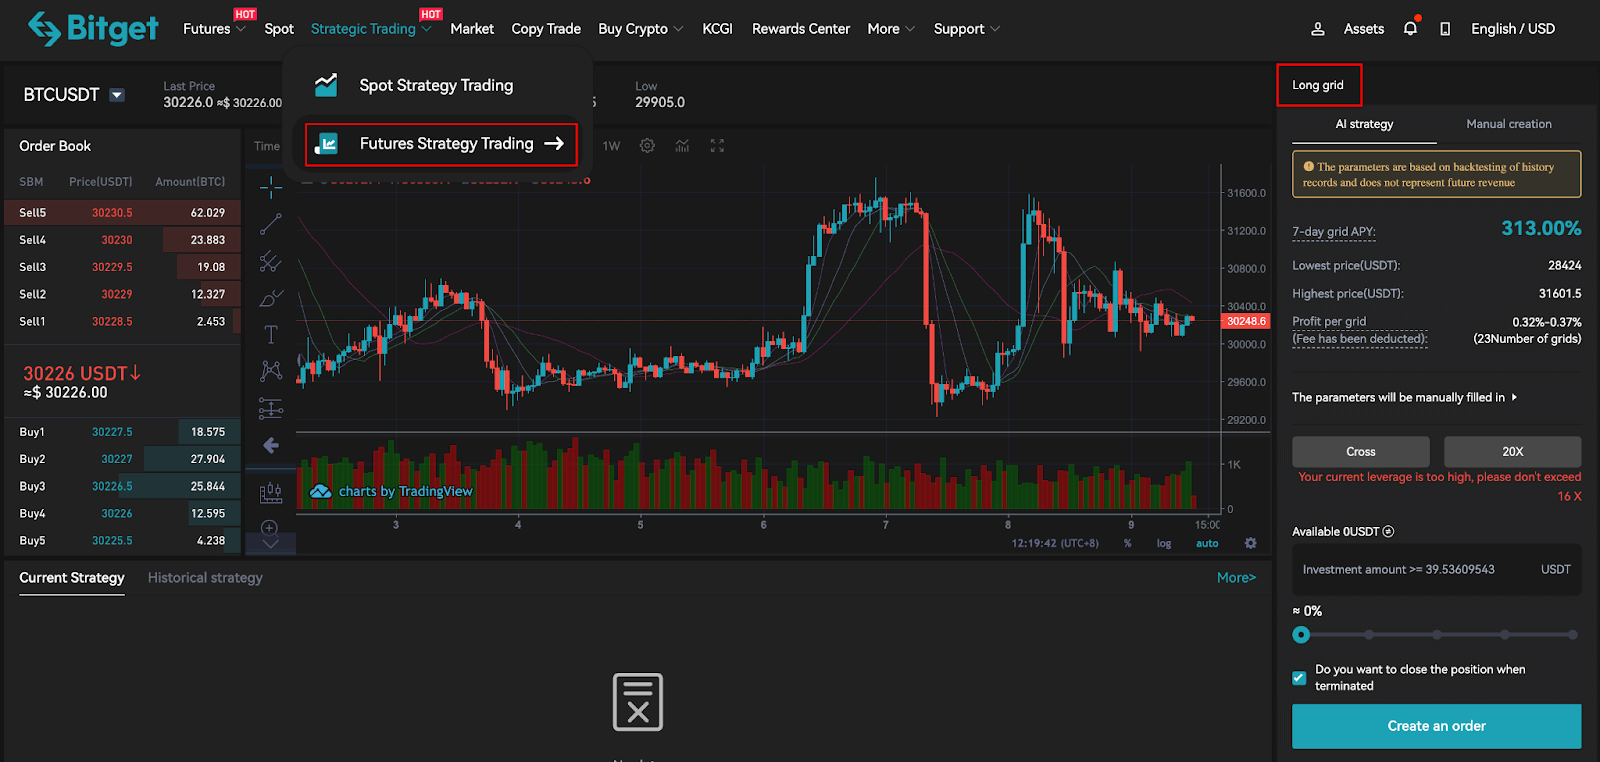Viewport: 1600px width, 762px height.
Task: Select Spot Strategy Trading option
Action: point(437,85)
